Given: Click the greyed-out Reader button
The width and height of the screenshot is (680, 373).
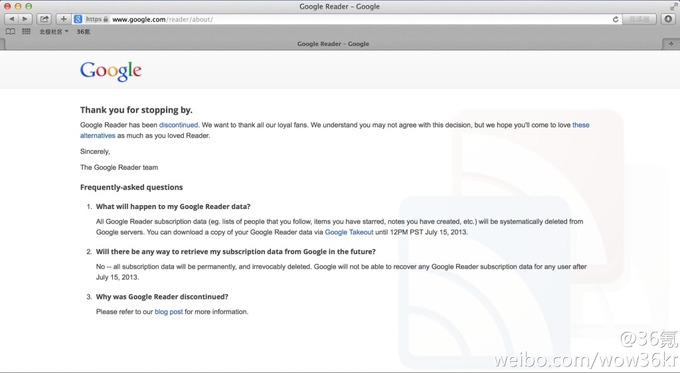Looking at the screenshot, I should [x=639, y=19].
